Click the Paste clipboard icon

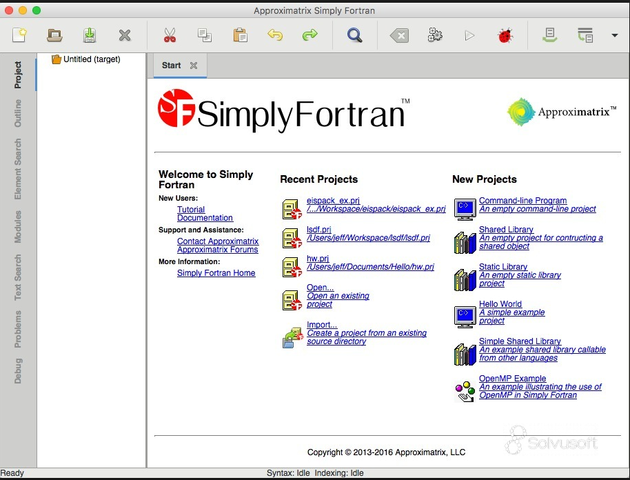(240, 35)
